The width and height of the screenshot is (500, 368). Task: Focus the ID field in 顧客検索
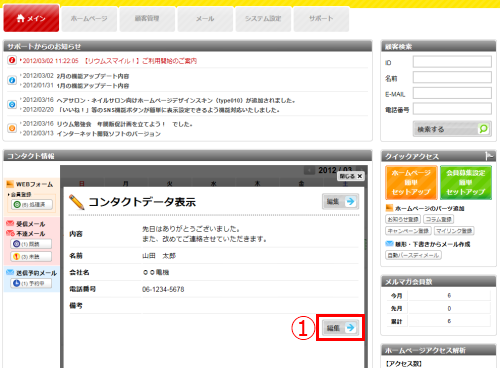click(452, 62)
